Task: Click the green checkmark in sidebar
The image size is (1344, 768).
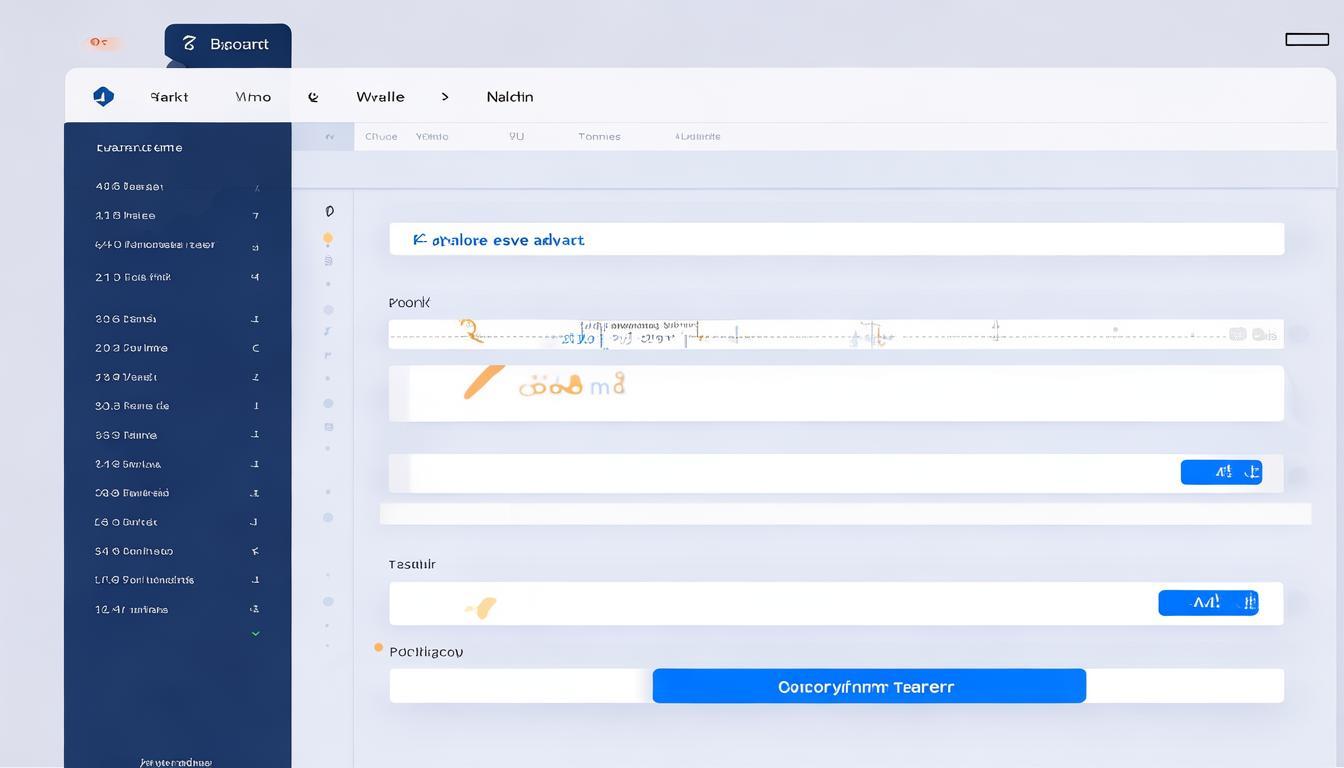Action: coord(255,633)
